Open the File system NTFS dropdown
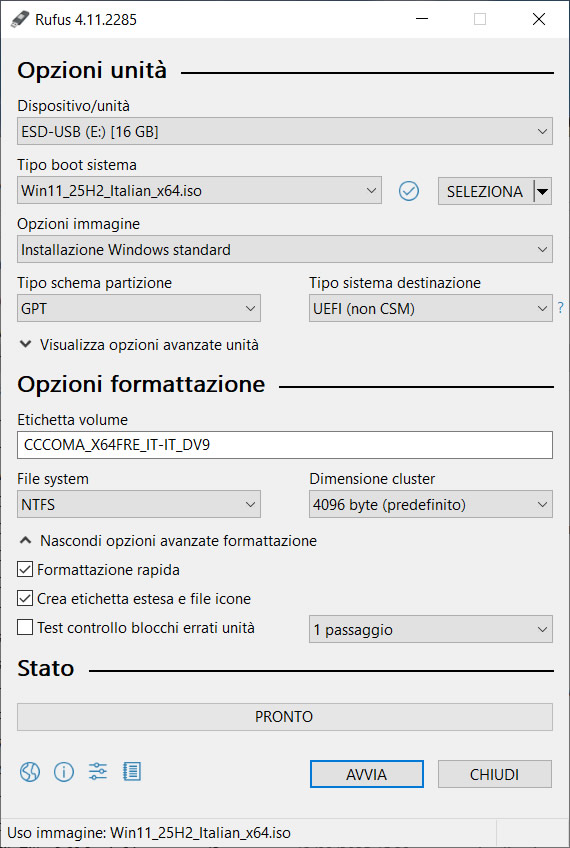 139,505
